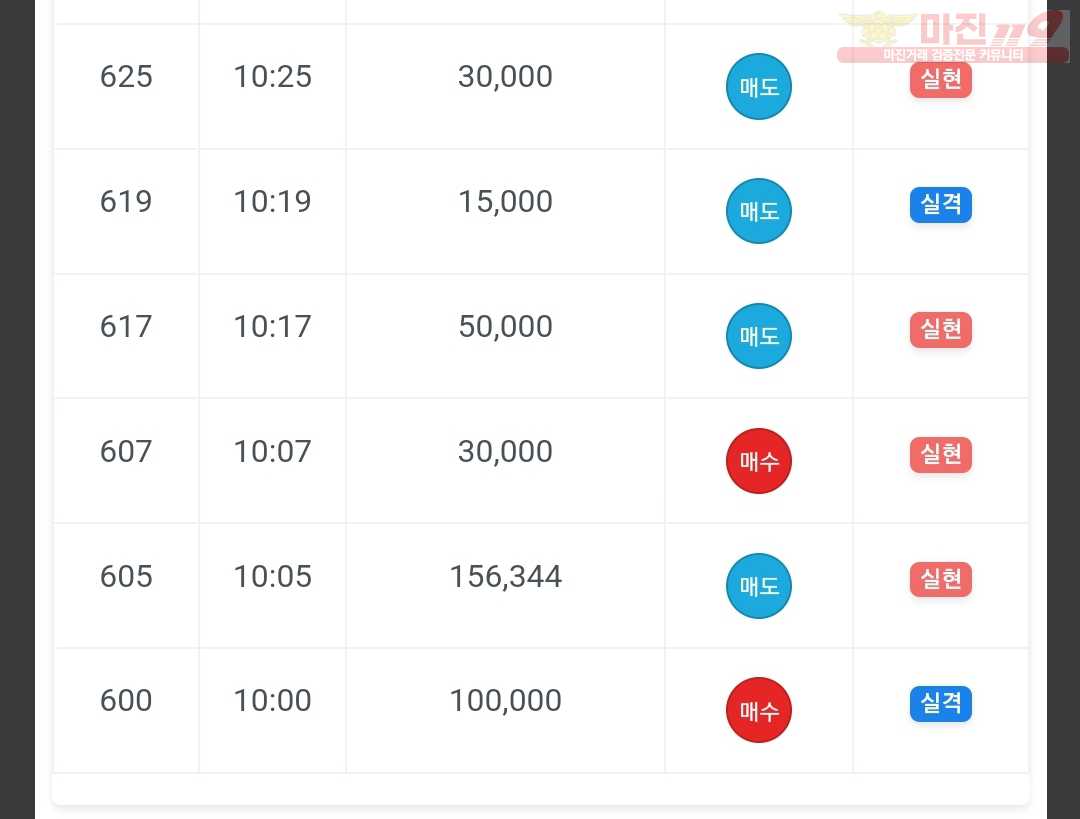1080x819 pixels.
Task: Click the 마진 logo watermark at top right
Action: [953, 37]
